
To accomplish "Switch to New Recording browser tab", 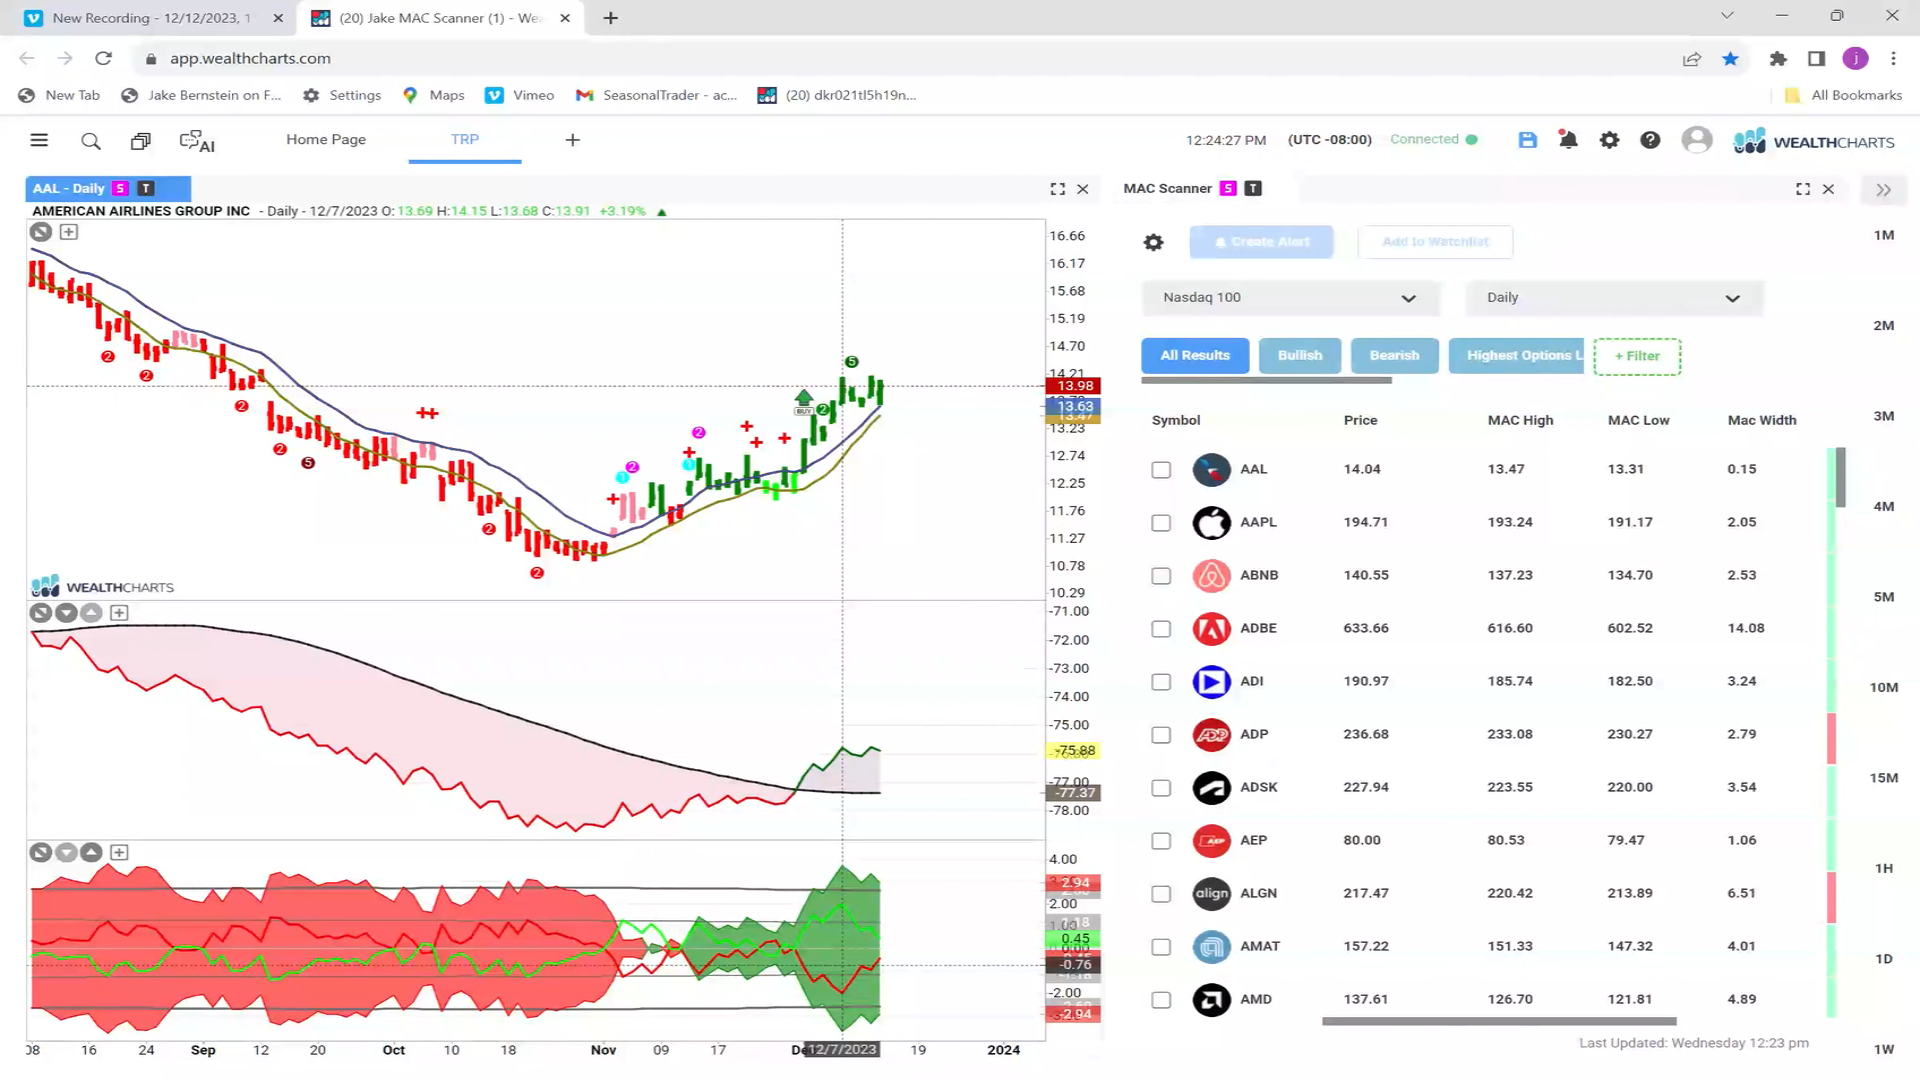I will tap(150, 18).
